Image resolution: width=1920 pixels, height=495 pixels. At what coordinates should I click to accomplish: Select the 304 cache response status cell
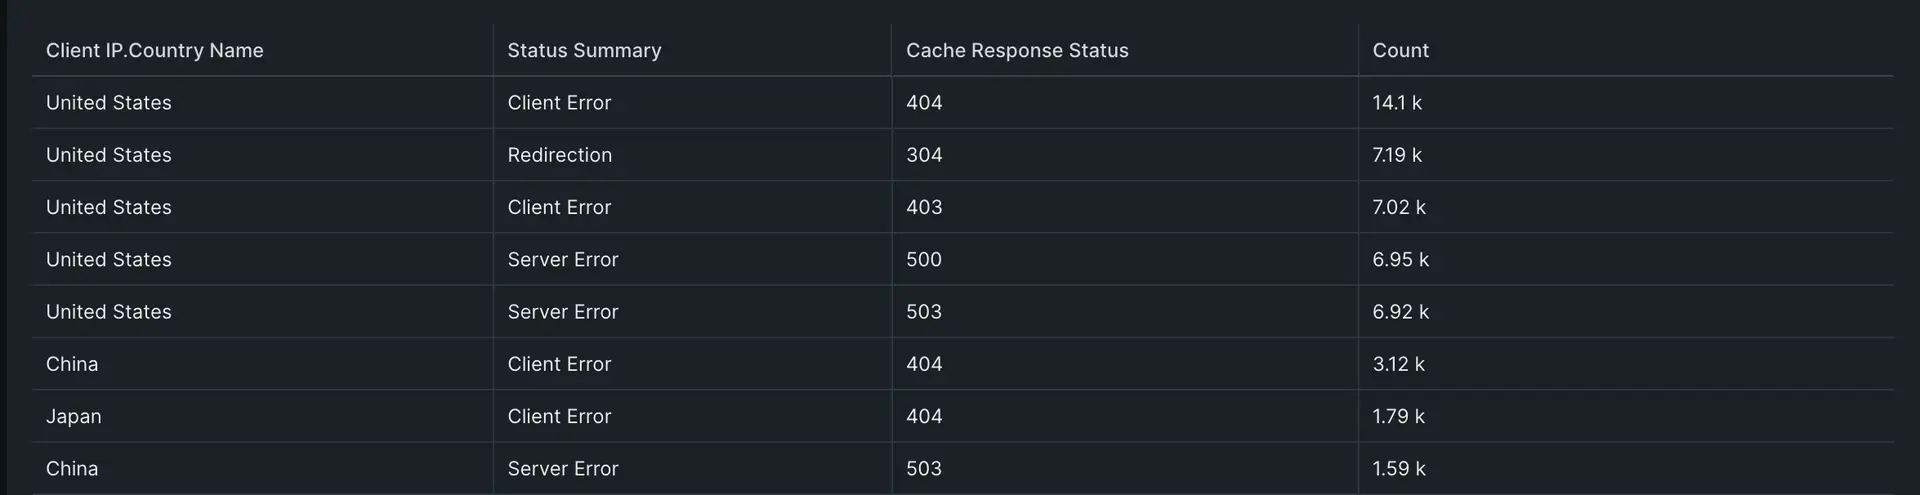coord(924,156)
